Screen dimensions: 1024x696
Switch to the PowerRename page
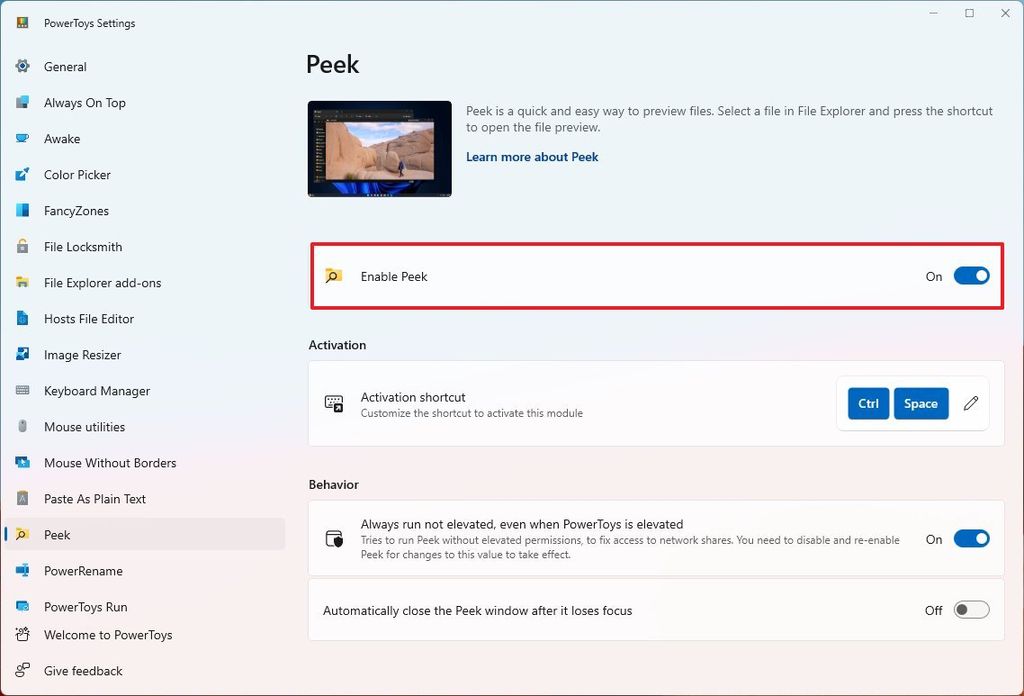click(83, 571)
